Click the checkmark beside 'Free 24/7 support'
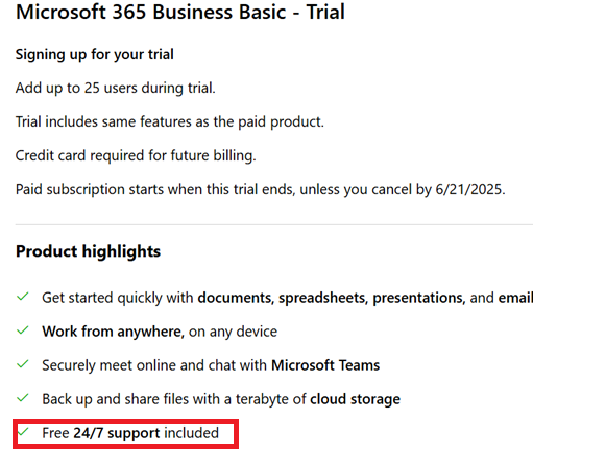The width and height of the screenshot is (611, 469). tap(23, 432)
